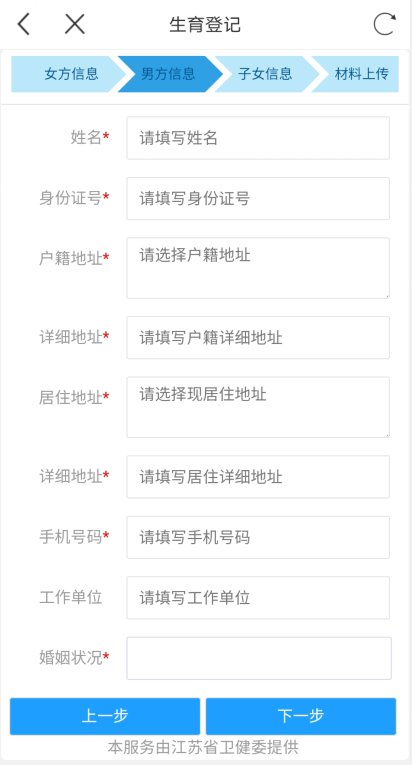The height and width of the screenshot is (765, 412).
Task: Open the 户籍地址 selection box
Action: pos(258,268)
